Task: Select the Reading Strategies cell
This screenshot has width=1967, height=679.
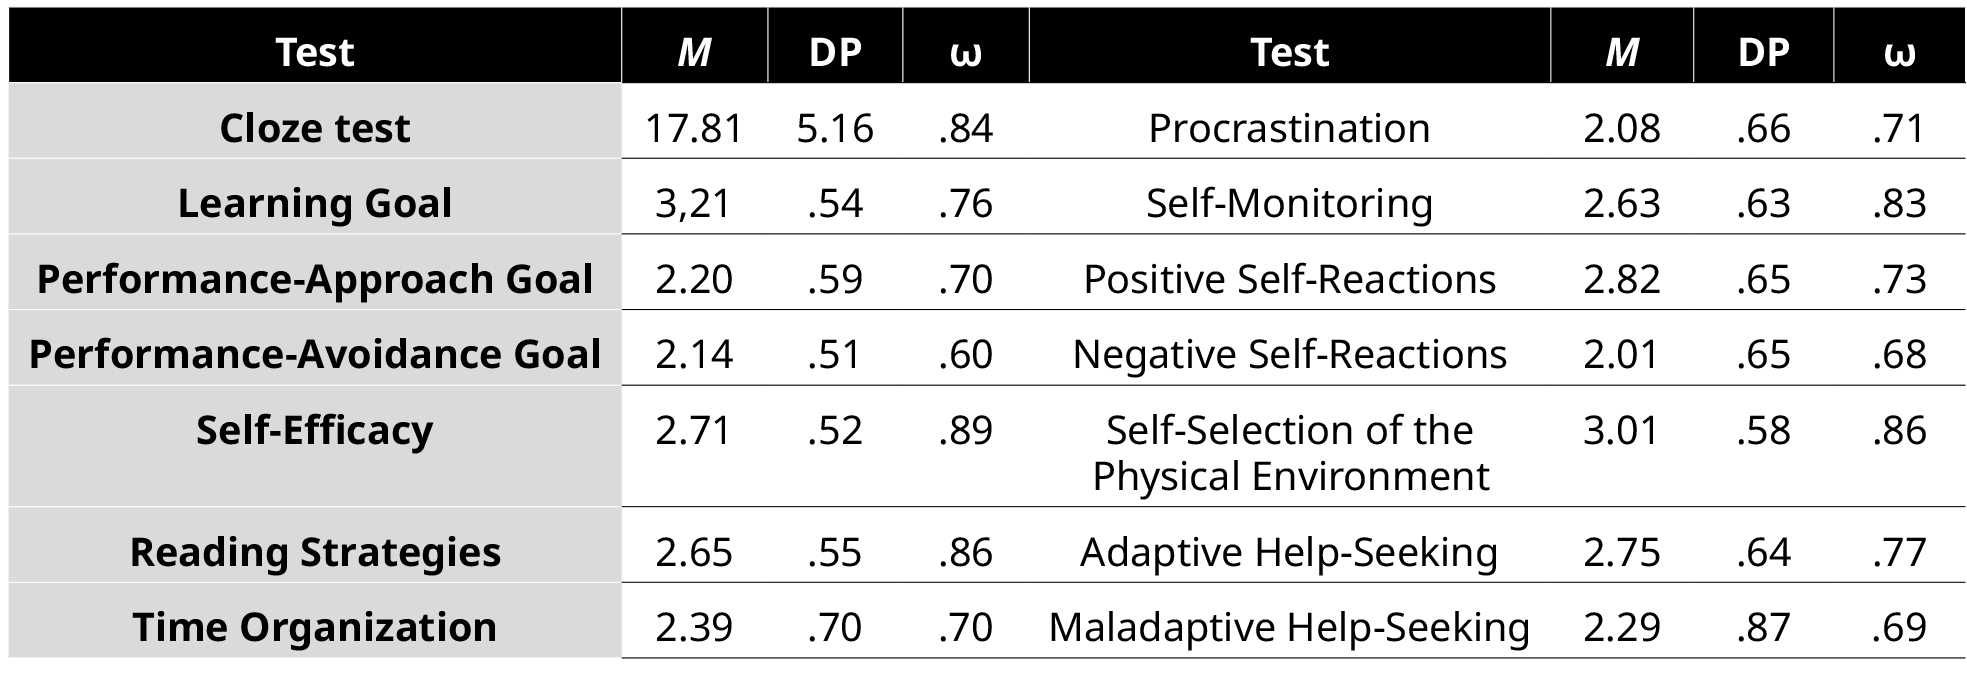Action: pyautogui.click(x=314, y=552)
